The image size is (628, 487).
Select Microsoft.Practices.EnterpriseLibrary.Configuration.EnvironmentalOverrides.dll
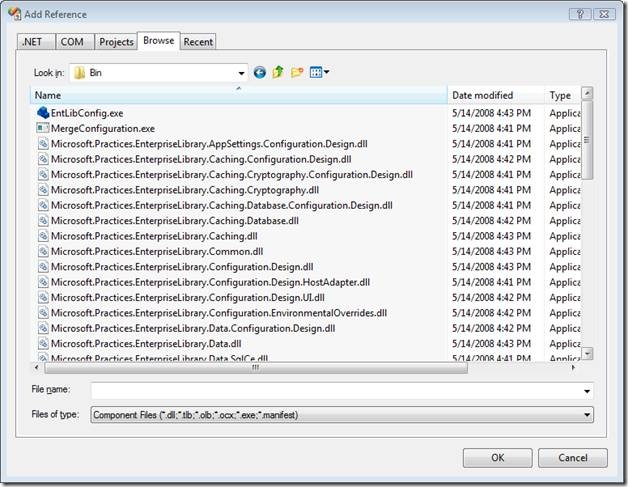219,313
